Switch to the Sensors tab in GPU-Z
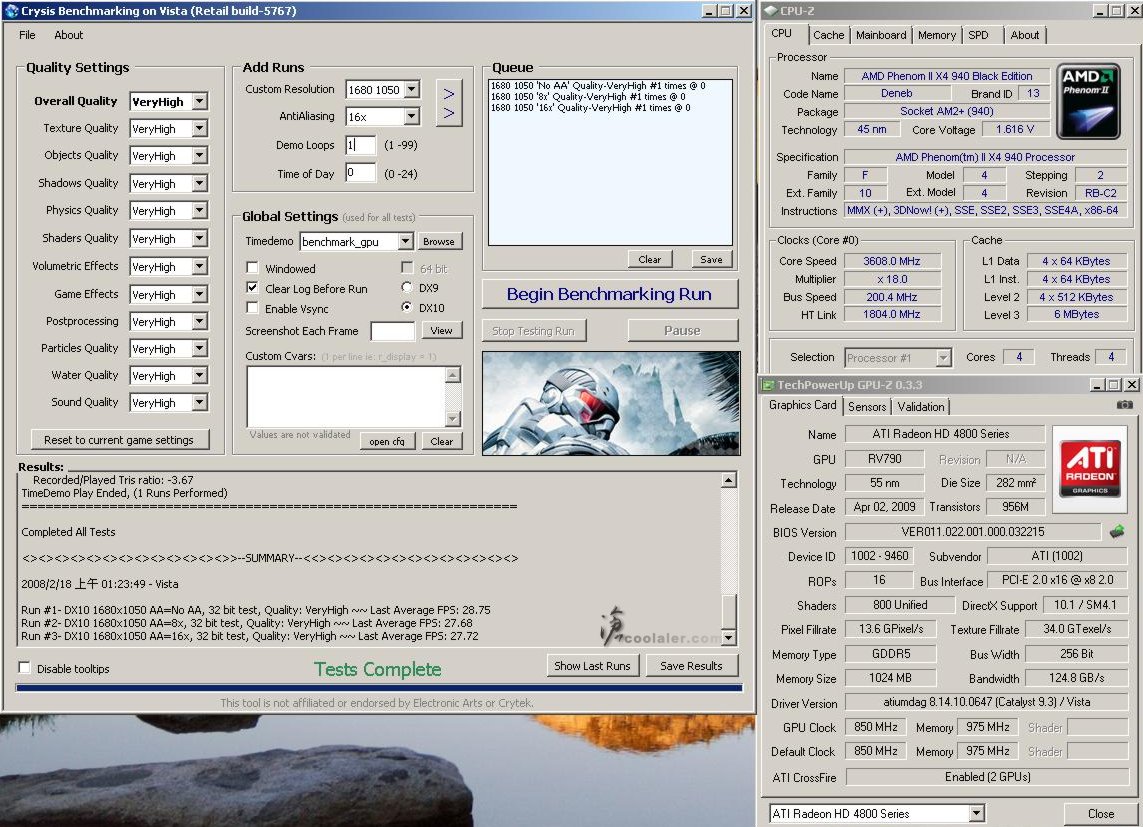Image resolution: width=1143 pixels, height=827 pixels. pyautogui.click(x=867, y=407)
